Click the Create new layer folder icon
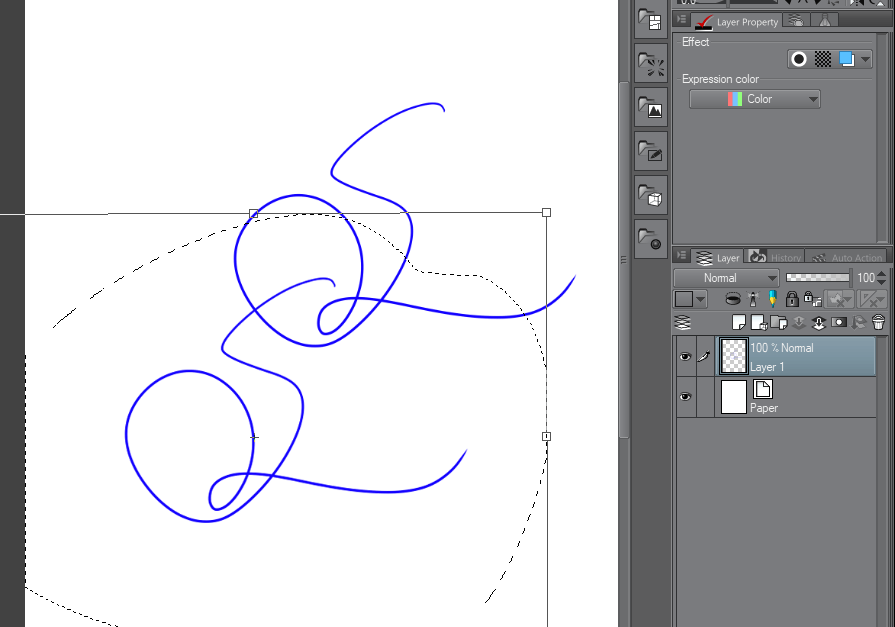The image size is (895, 627). point(778,322)
